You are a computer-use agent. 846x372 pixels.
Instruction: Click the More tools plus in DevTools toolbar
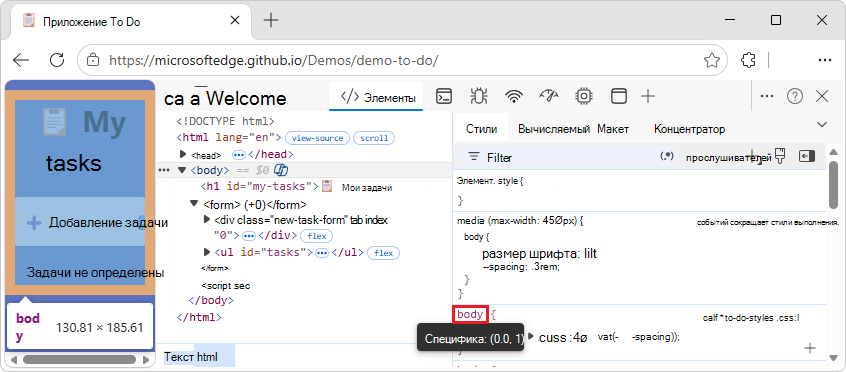point(647,97)
